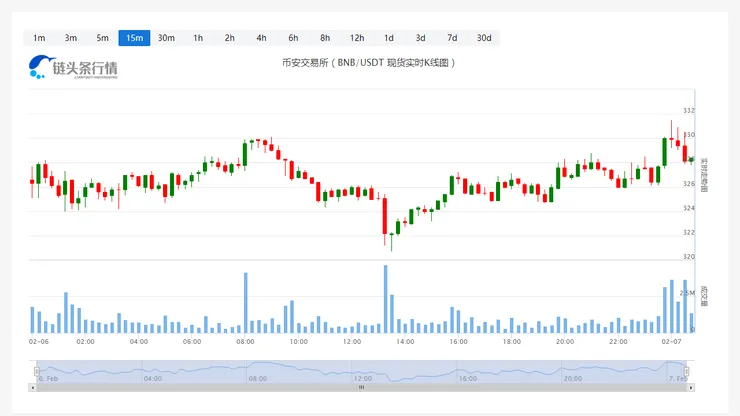740x416 pixels.
Task: Choose the 3d interval tab
Action: coord(420,38)
